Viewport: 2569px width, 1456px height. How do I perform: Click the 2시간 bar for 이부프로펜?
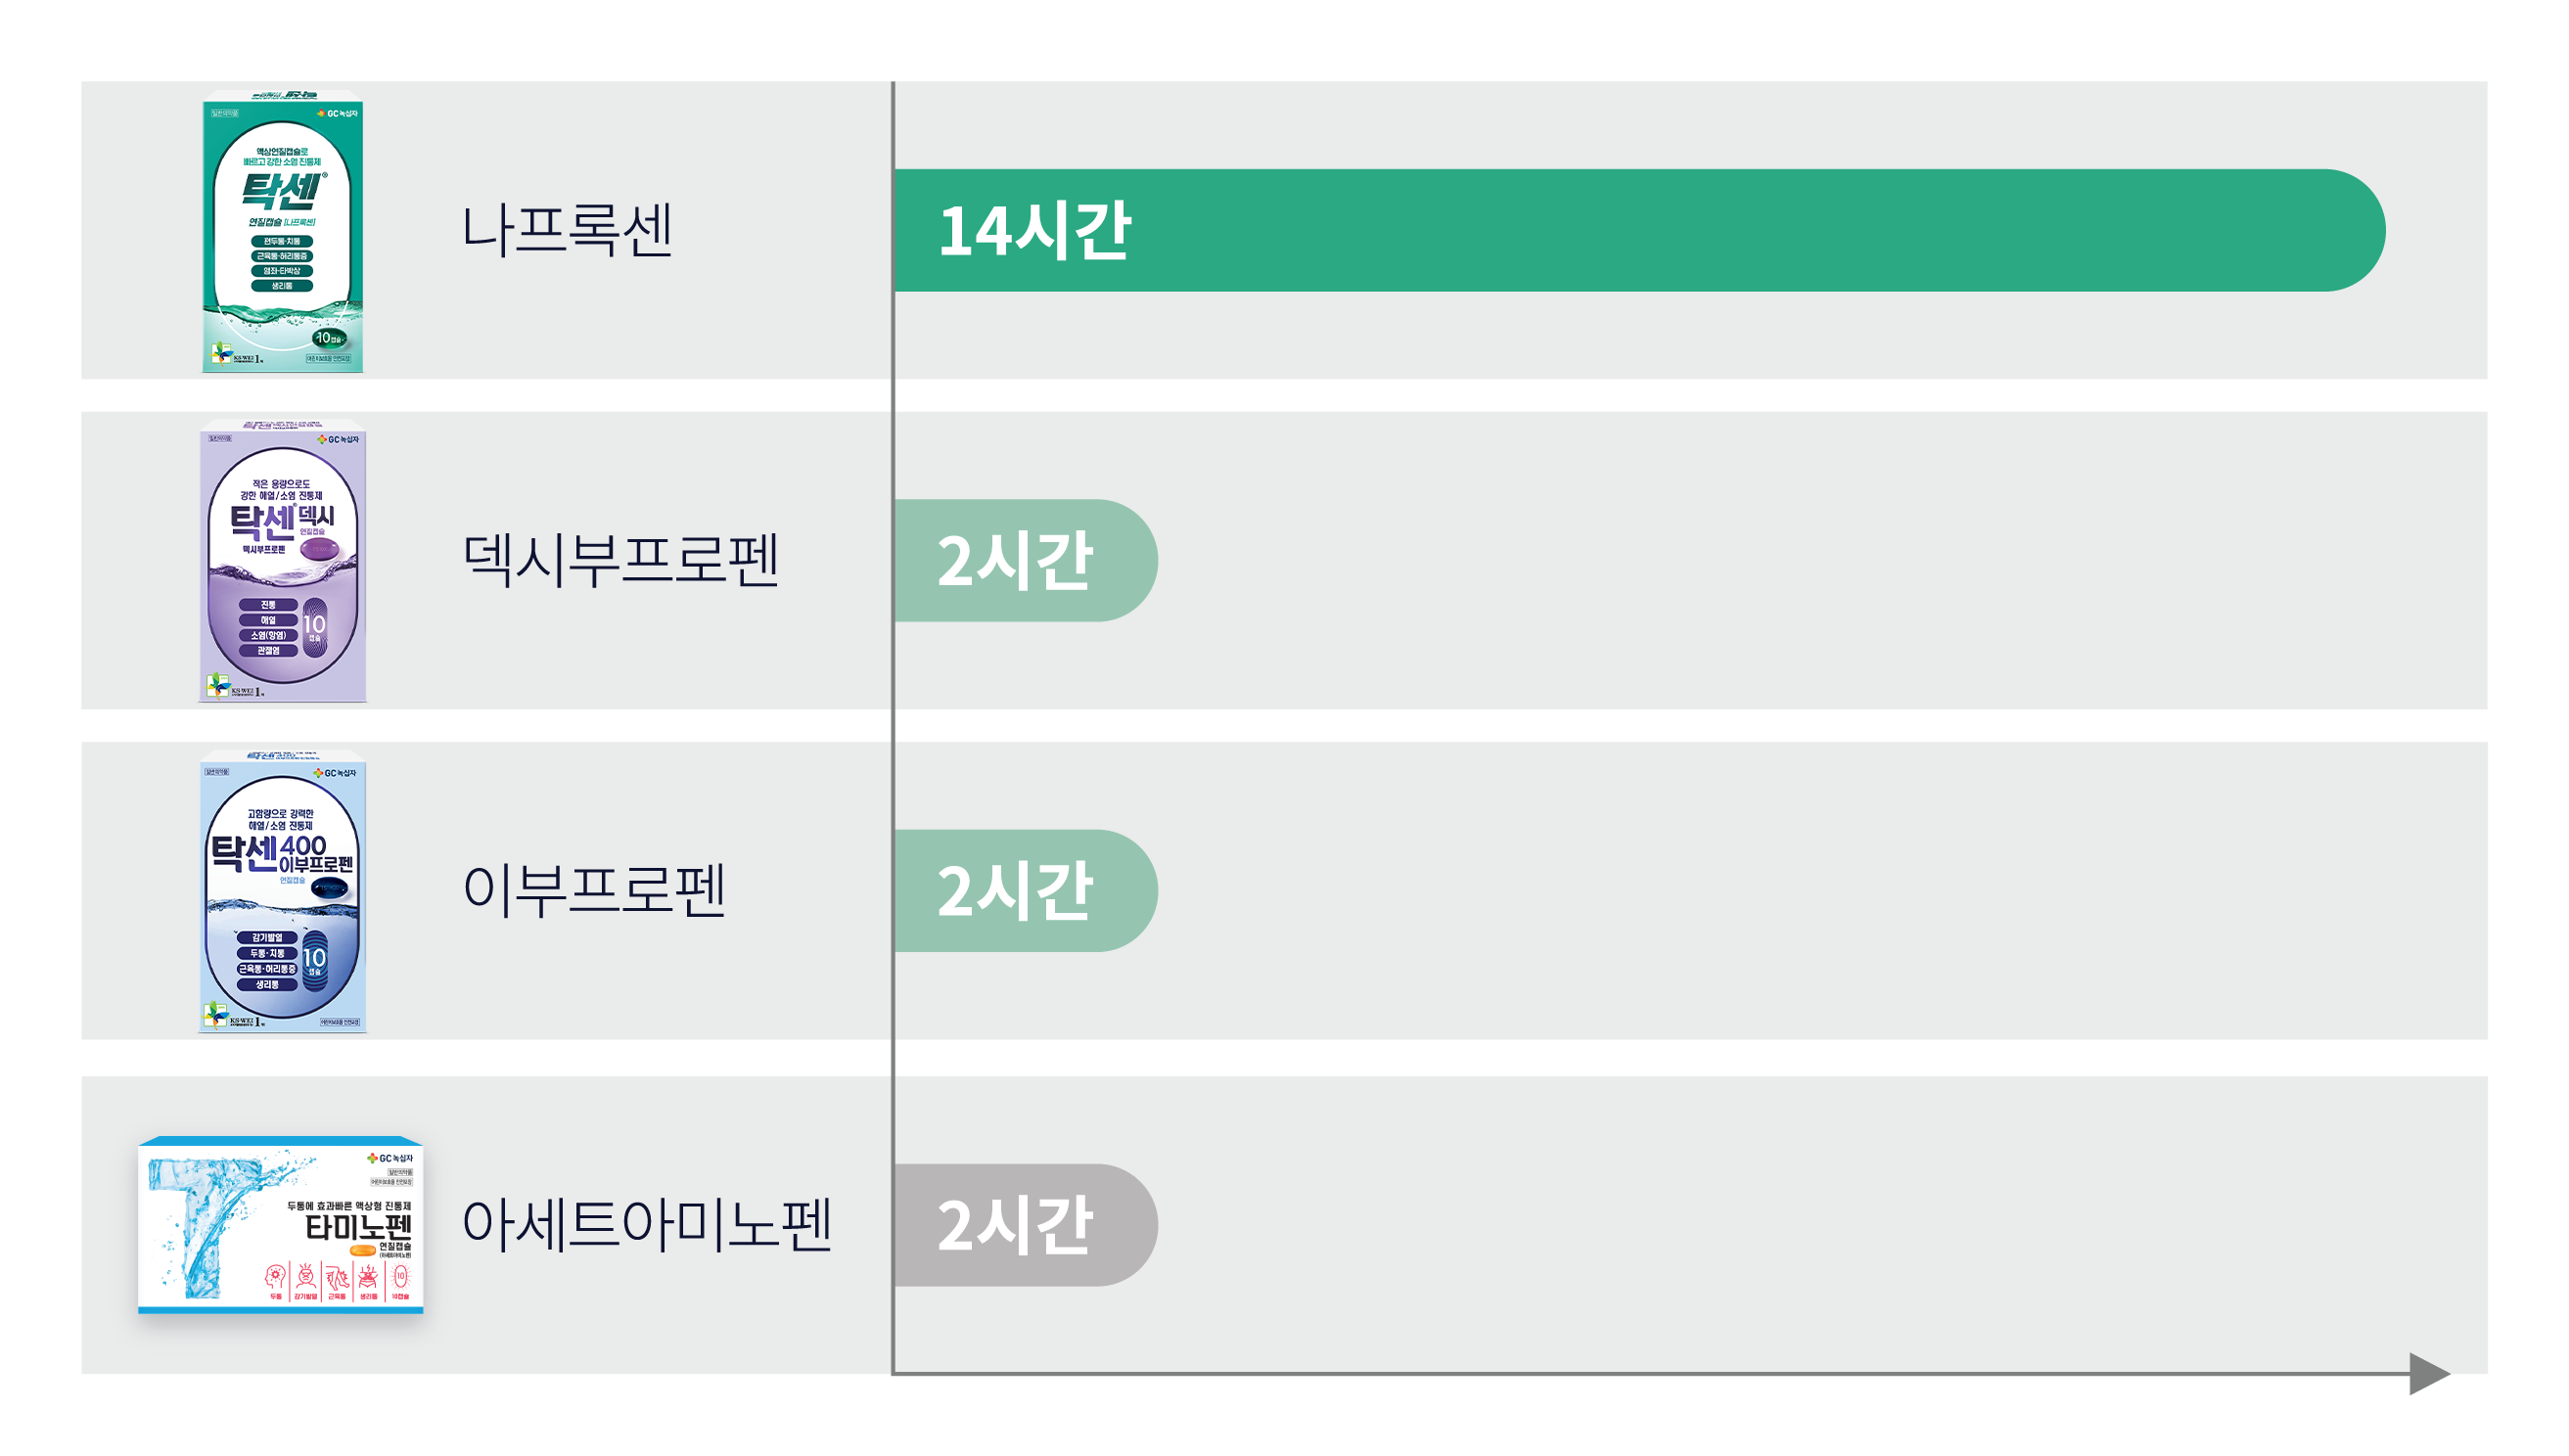tap(1023, 890)
